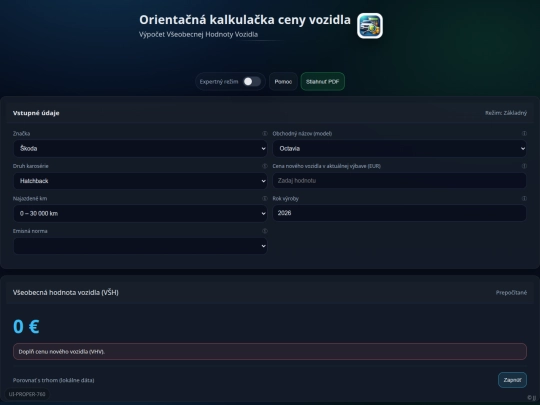Click the Stiahnuť PDF button
Image resolution: width=540 pixels, height=405 pixels.
tap(323, 82)
